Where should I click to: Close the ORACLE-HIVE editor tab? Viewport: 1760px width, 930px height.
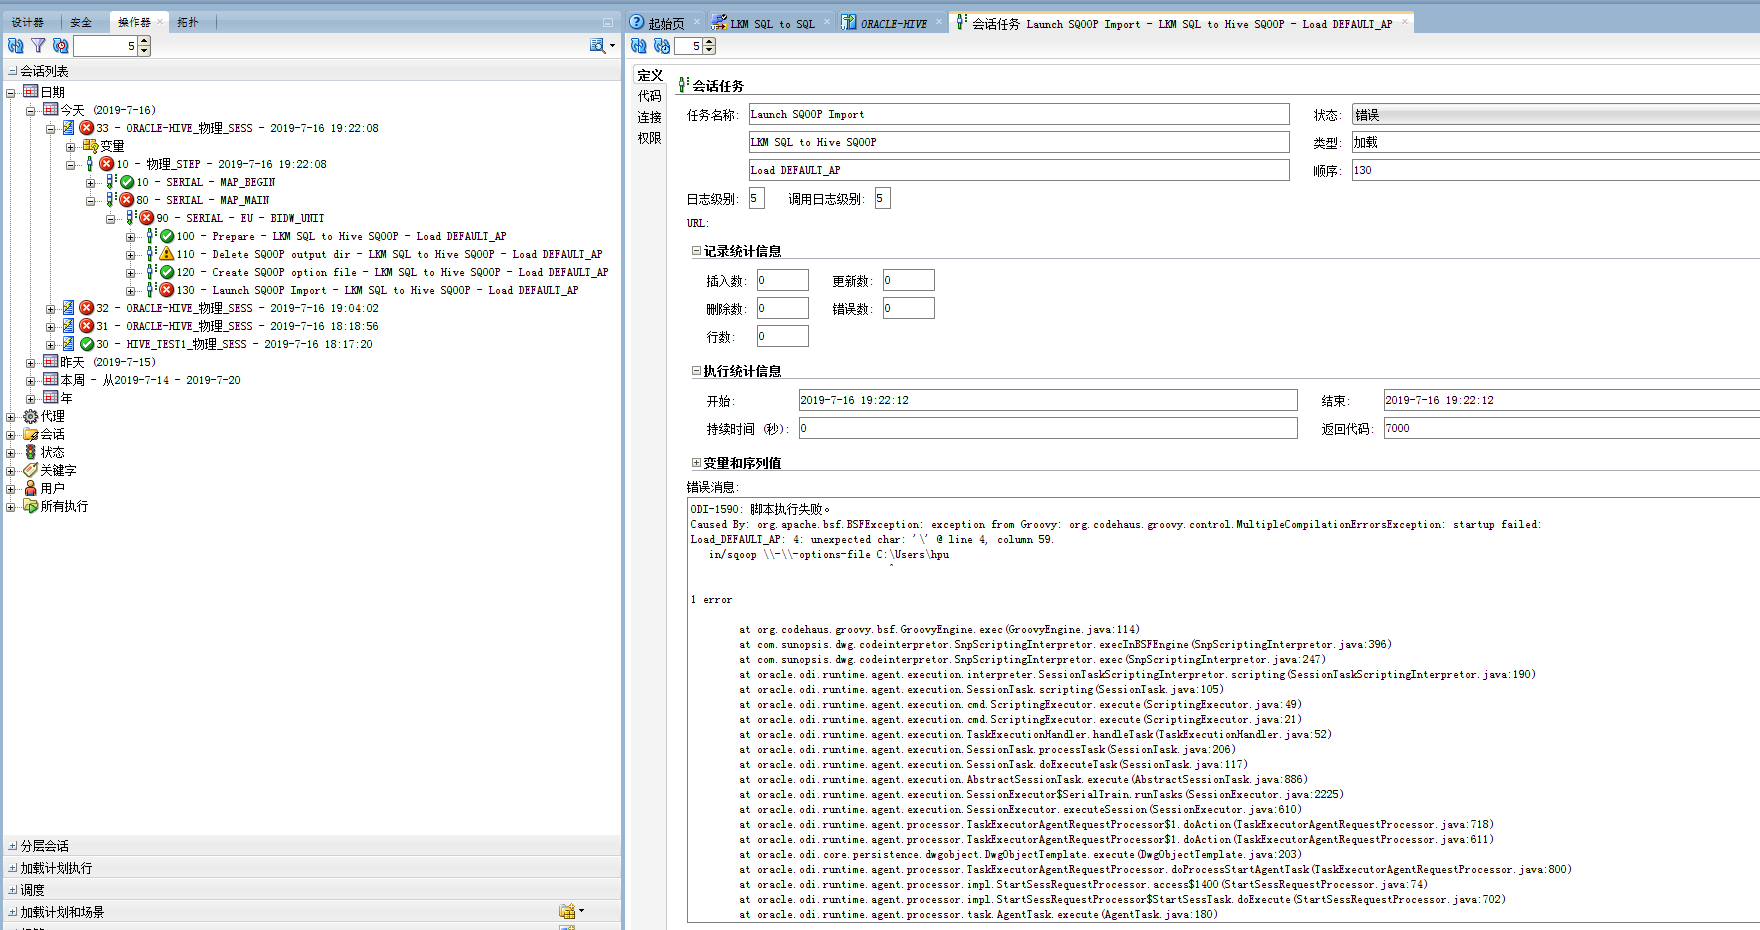(x=939, y=22)
